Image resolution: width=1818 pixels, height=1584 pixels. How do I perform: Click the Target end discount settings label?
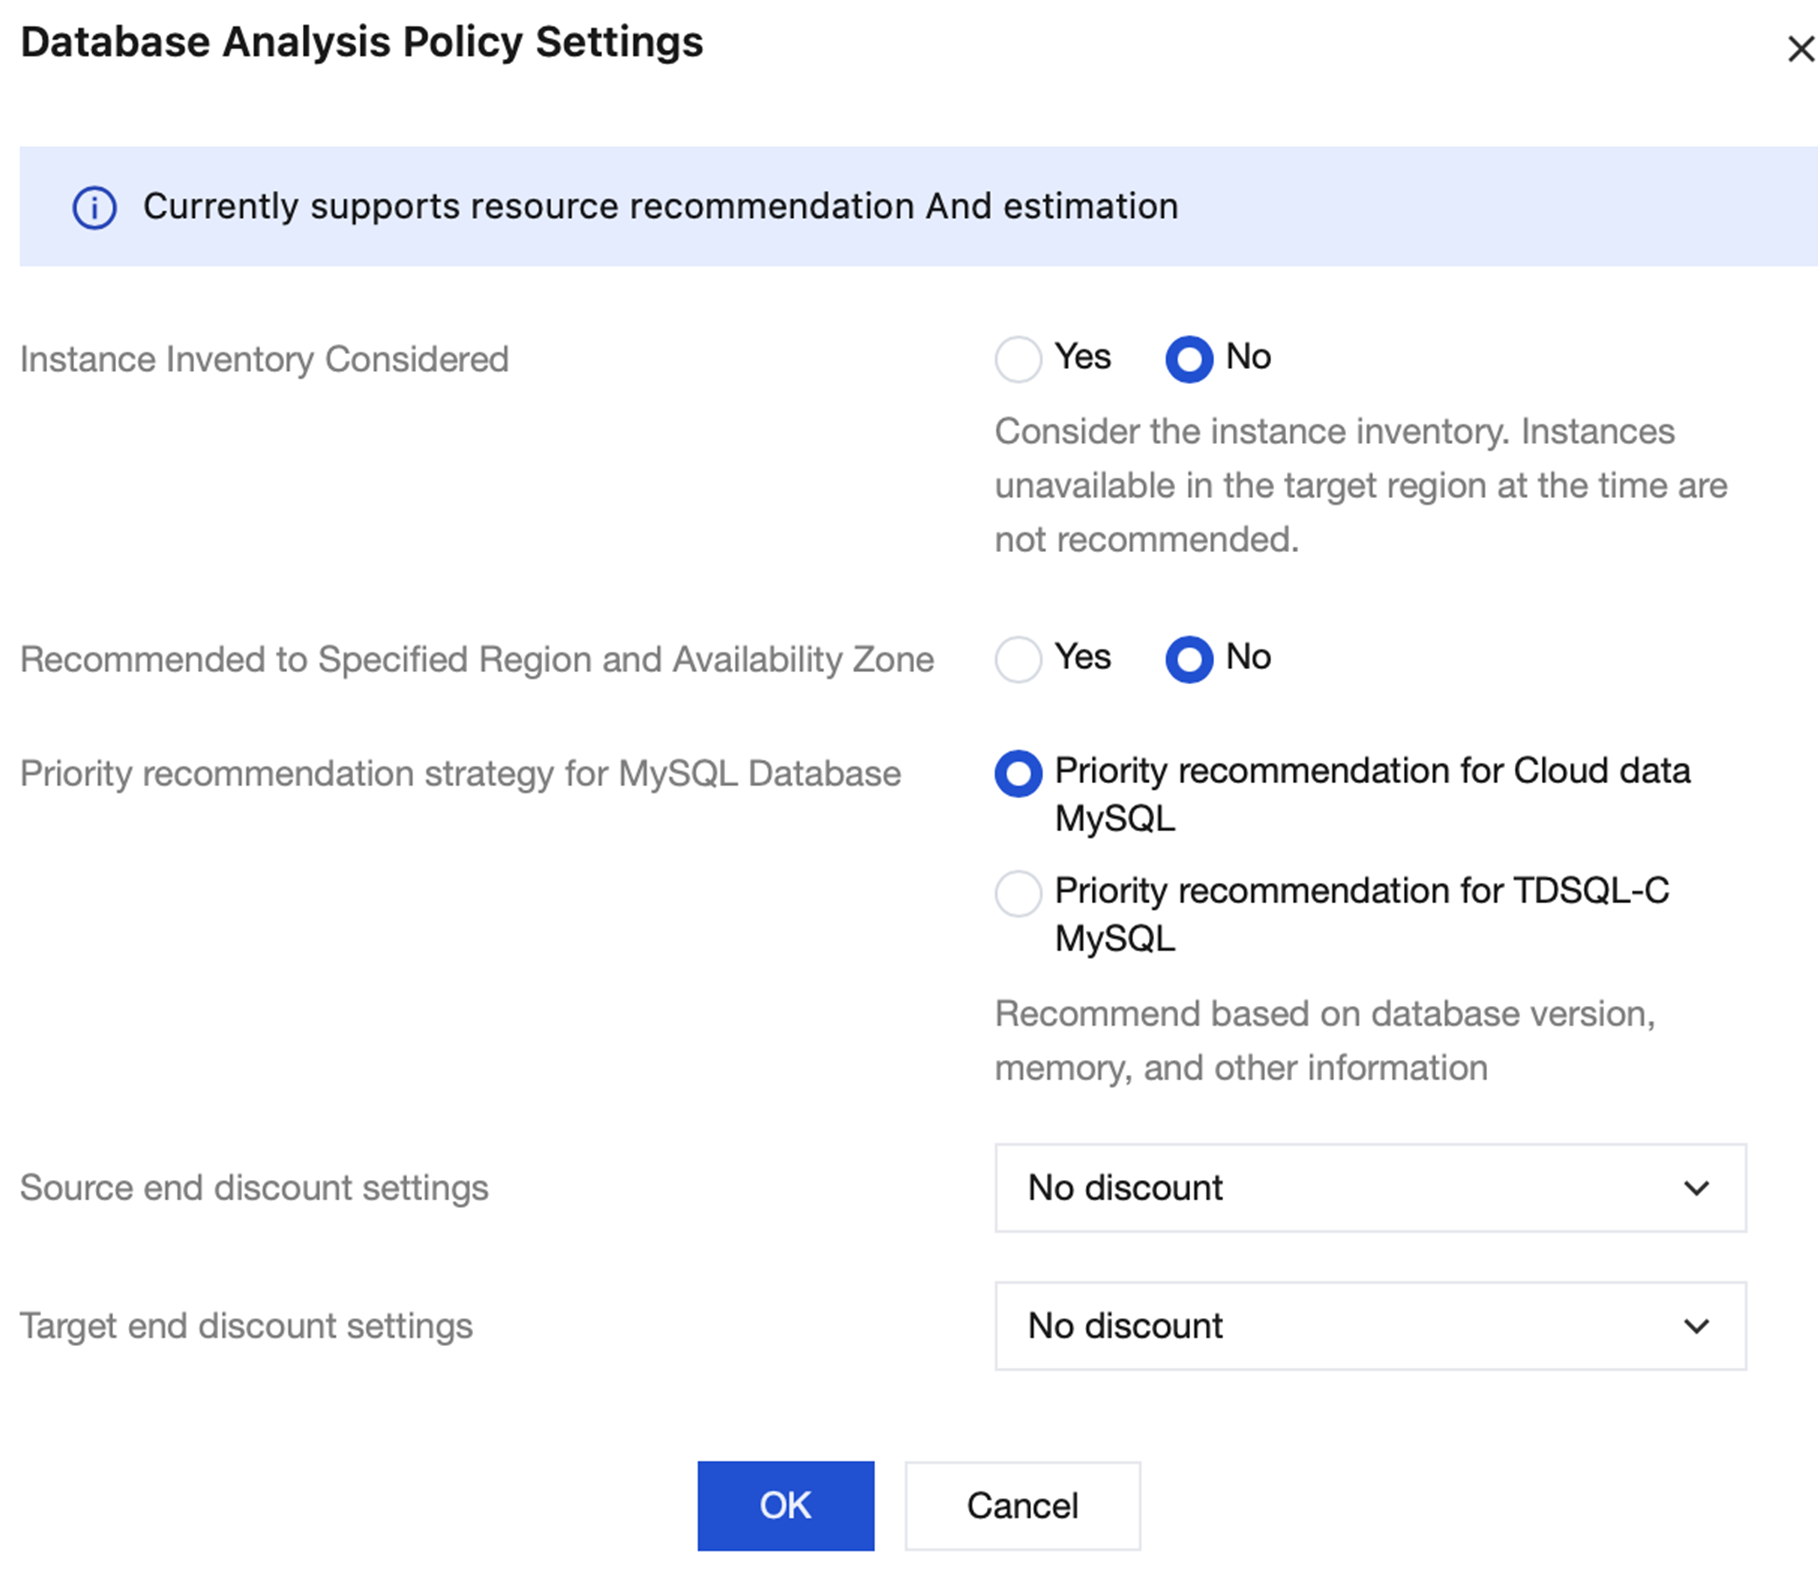click(246, 1326)
